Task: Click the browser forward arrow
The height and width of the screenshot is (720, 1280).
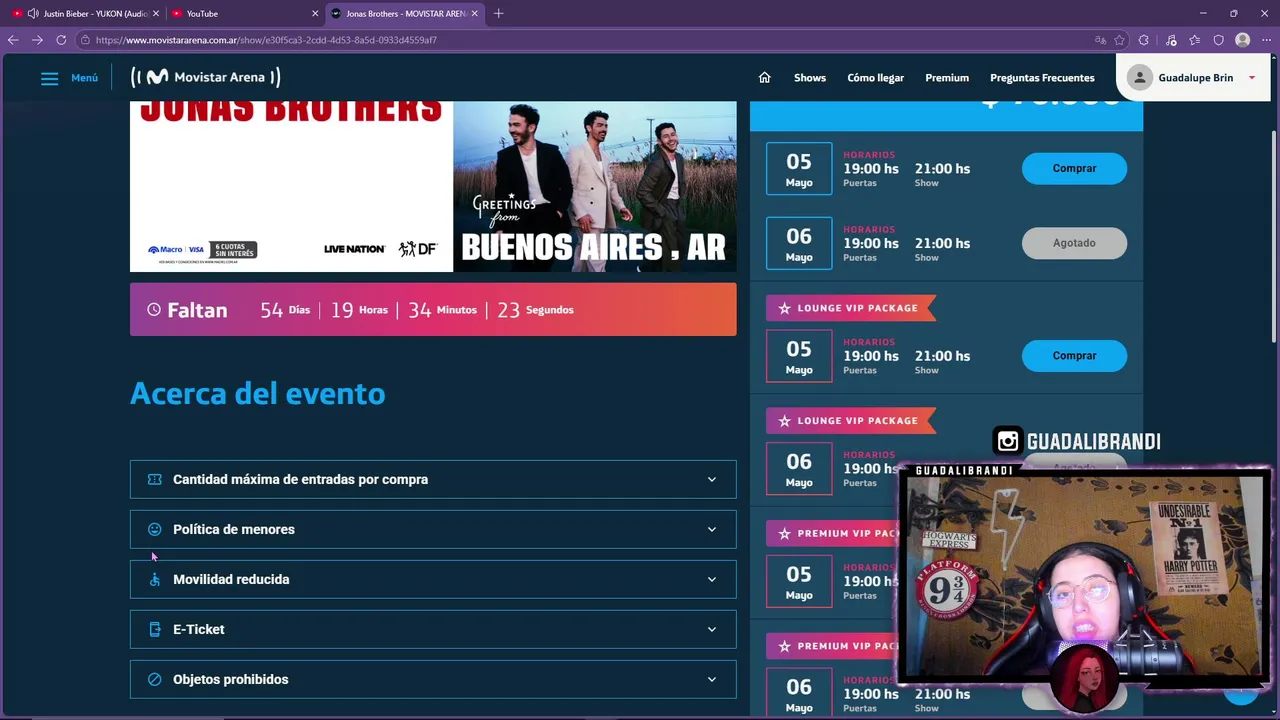Action: (x=37, y=40)
